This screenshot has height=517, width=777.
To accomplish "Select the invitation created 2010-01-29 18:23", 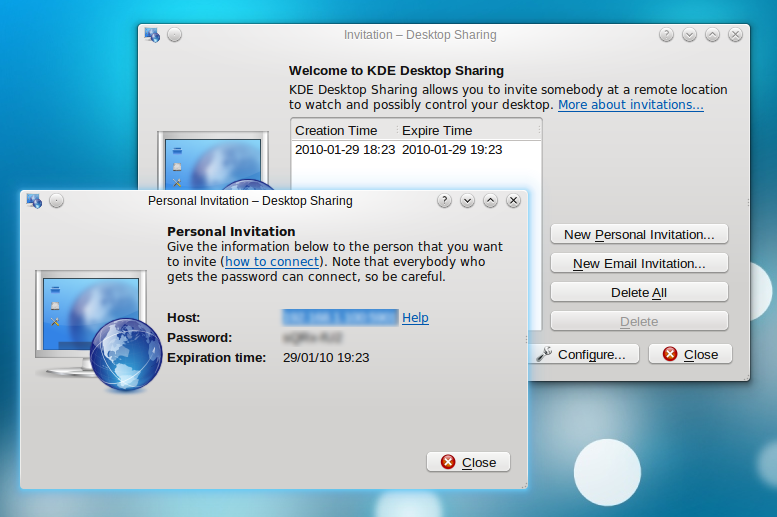I will pyautogui.click(x=400, y=150).
